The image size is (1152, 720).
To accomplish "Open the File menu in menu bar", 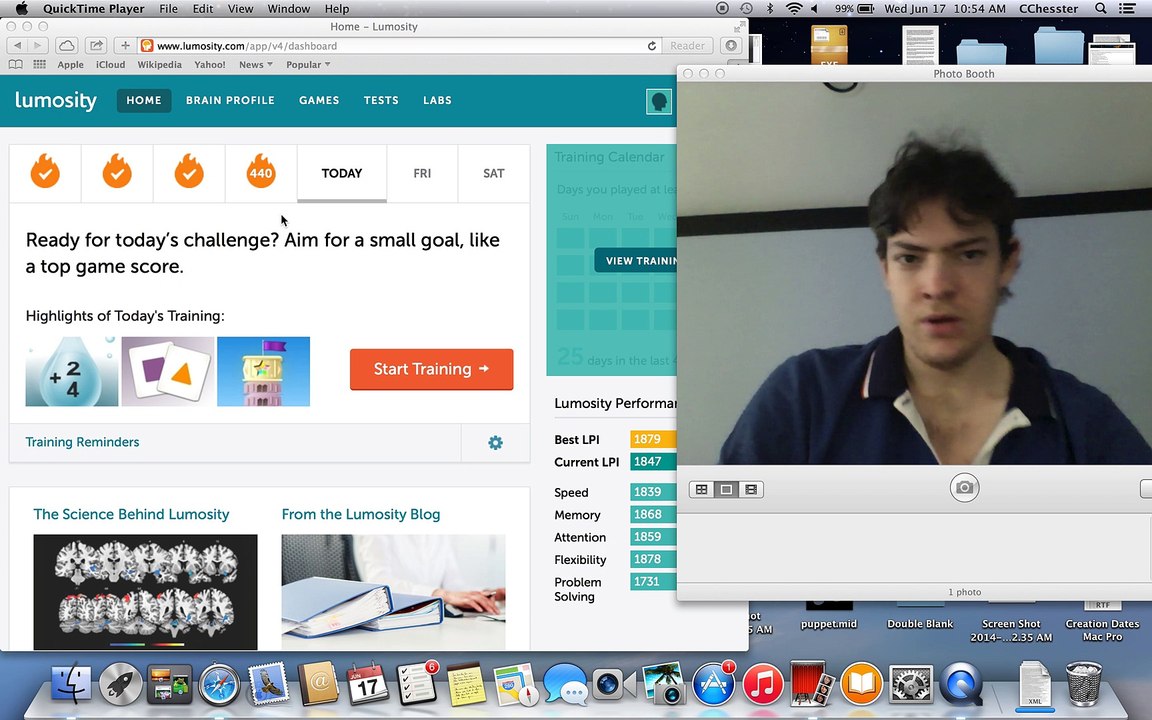I will (168, 9).
